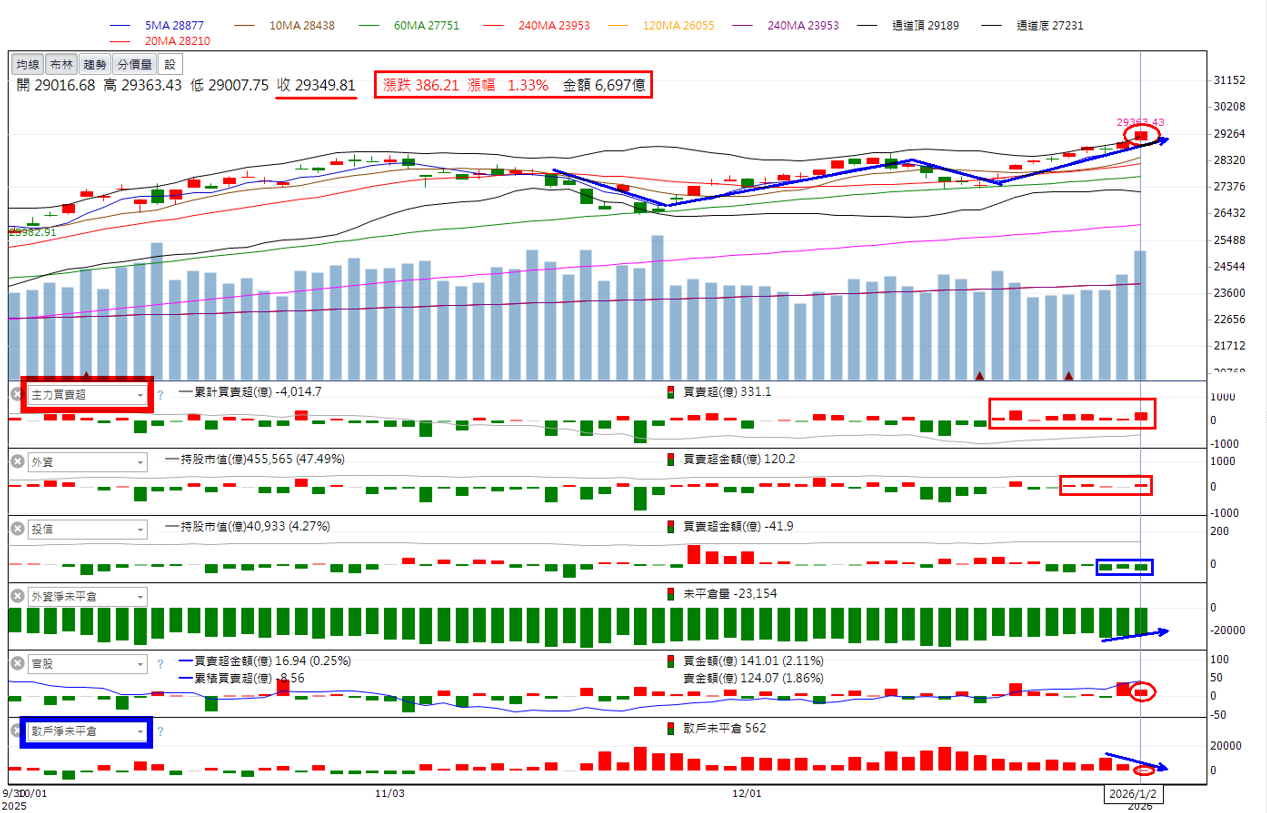Open help for 主力買賣超 indicator
Image resolution: width=1267 pixels, height=813 pixels.
[160, 396]
